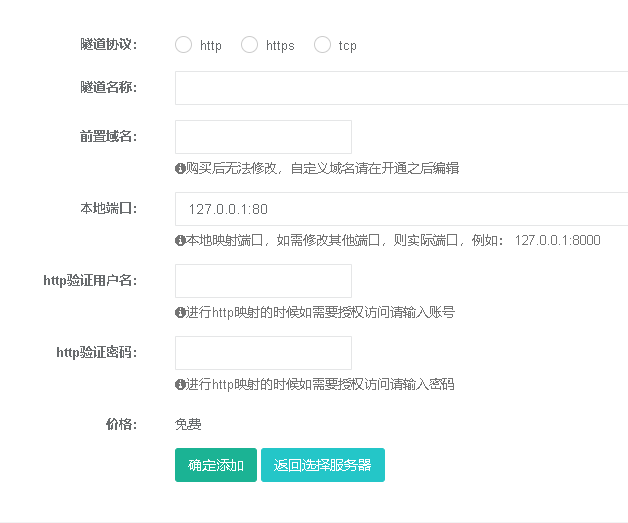Click the 确定添加 button

click(x=216, y=465)
